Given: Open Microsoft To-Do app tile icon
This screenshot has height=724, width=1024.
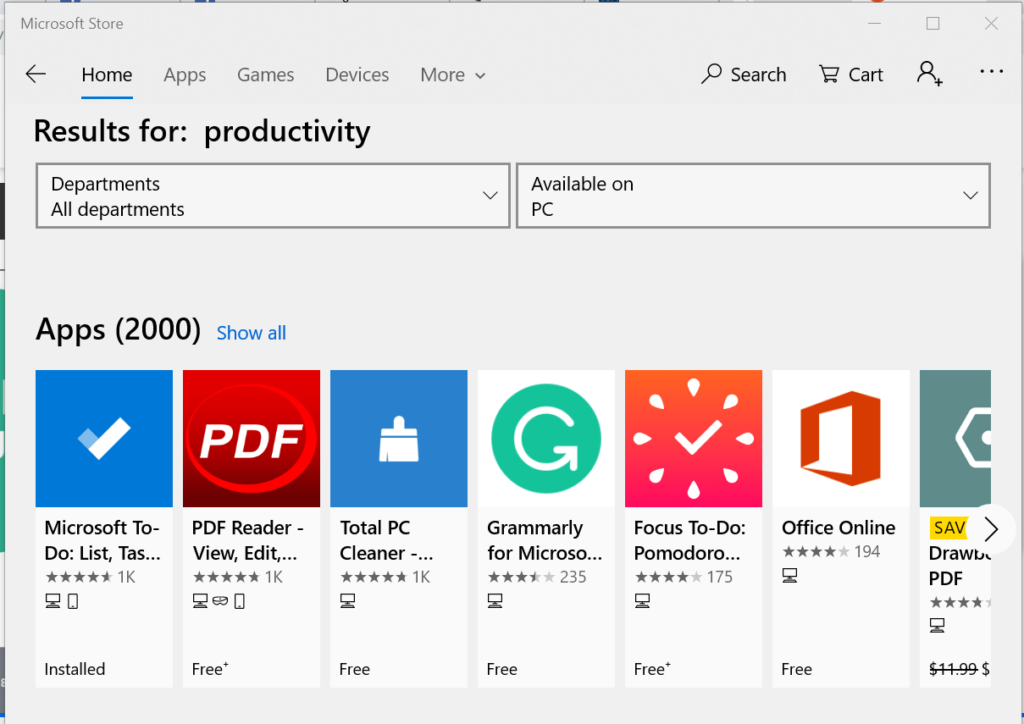Looking at the screenshot, I should [104, 438].
